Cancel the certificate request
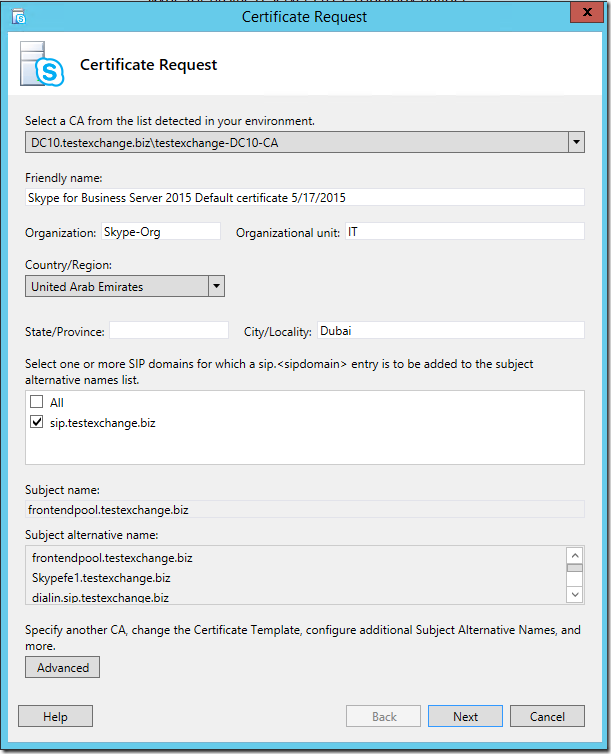Image resolution: width=611 pixels, height=754 pixels. pyautogui.click(x=547, y=716)
